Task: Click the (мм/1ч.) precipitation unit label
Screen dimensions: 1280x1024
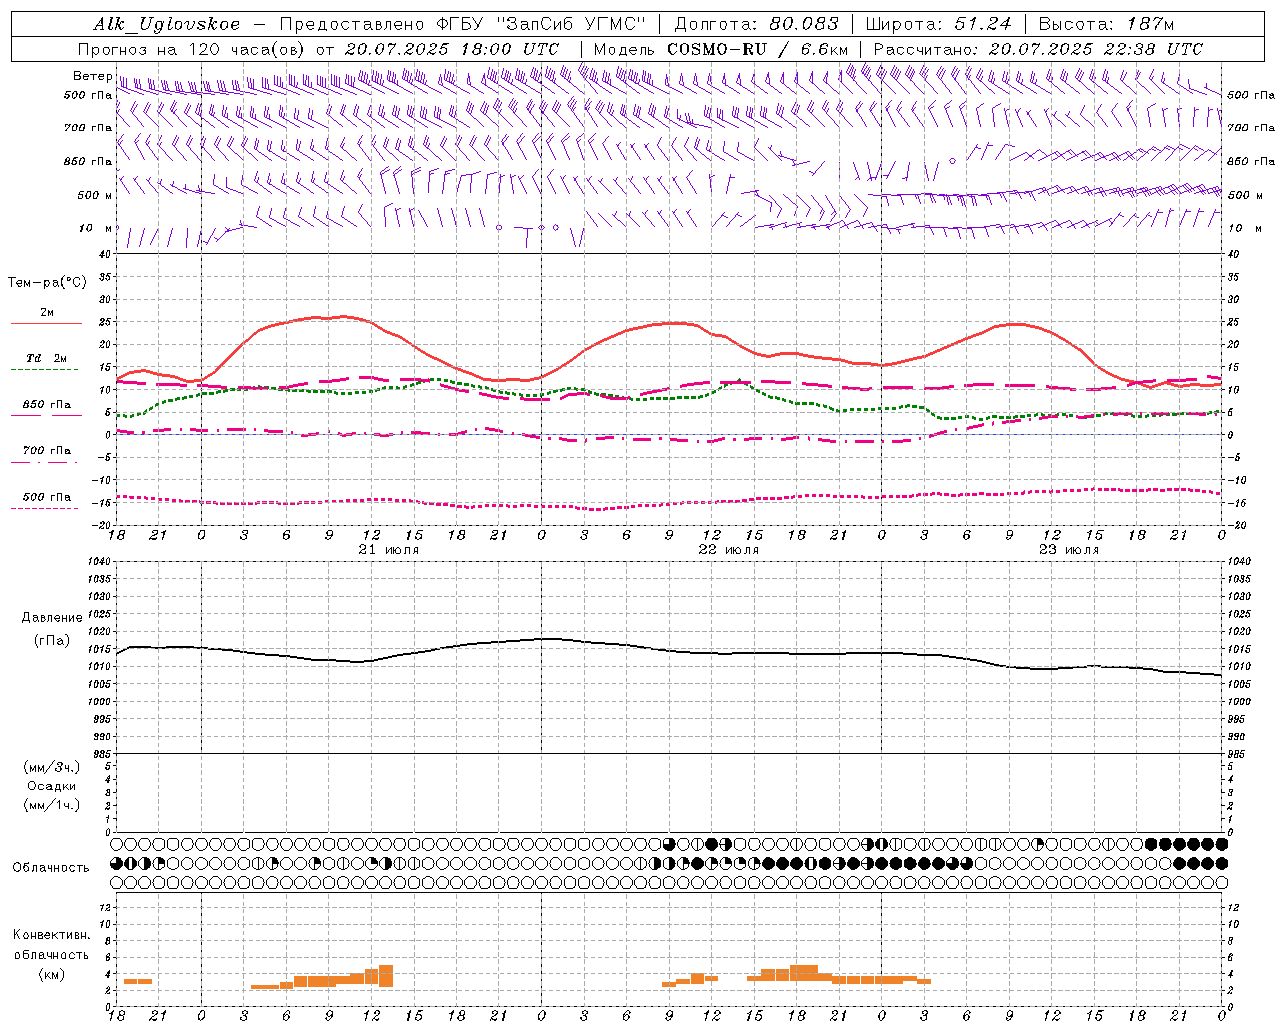Action: (52, 805)
